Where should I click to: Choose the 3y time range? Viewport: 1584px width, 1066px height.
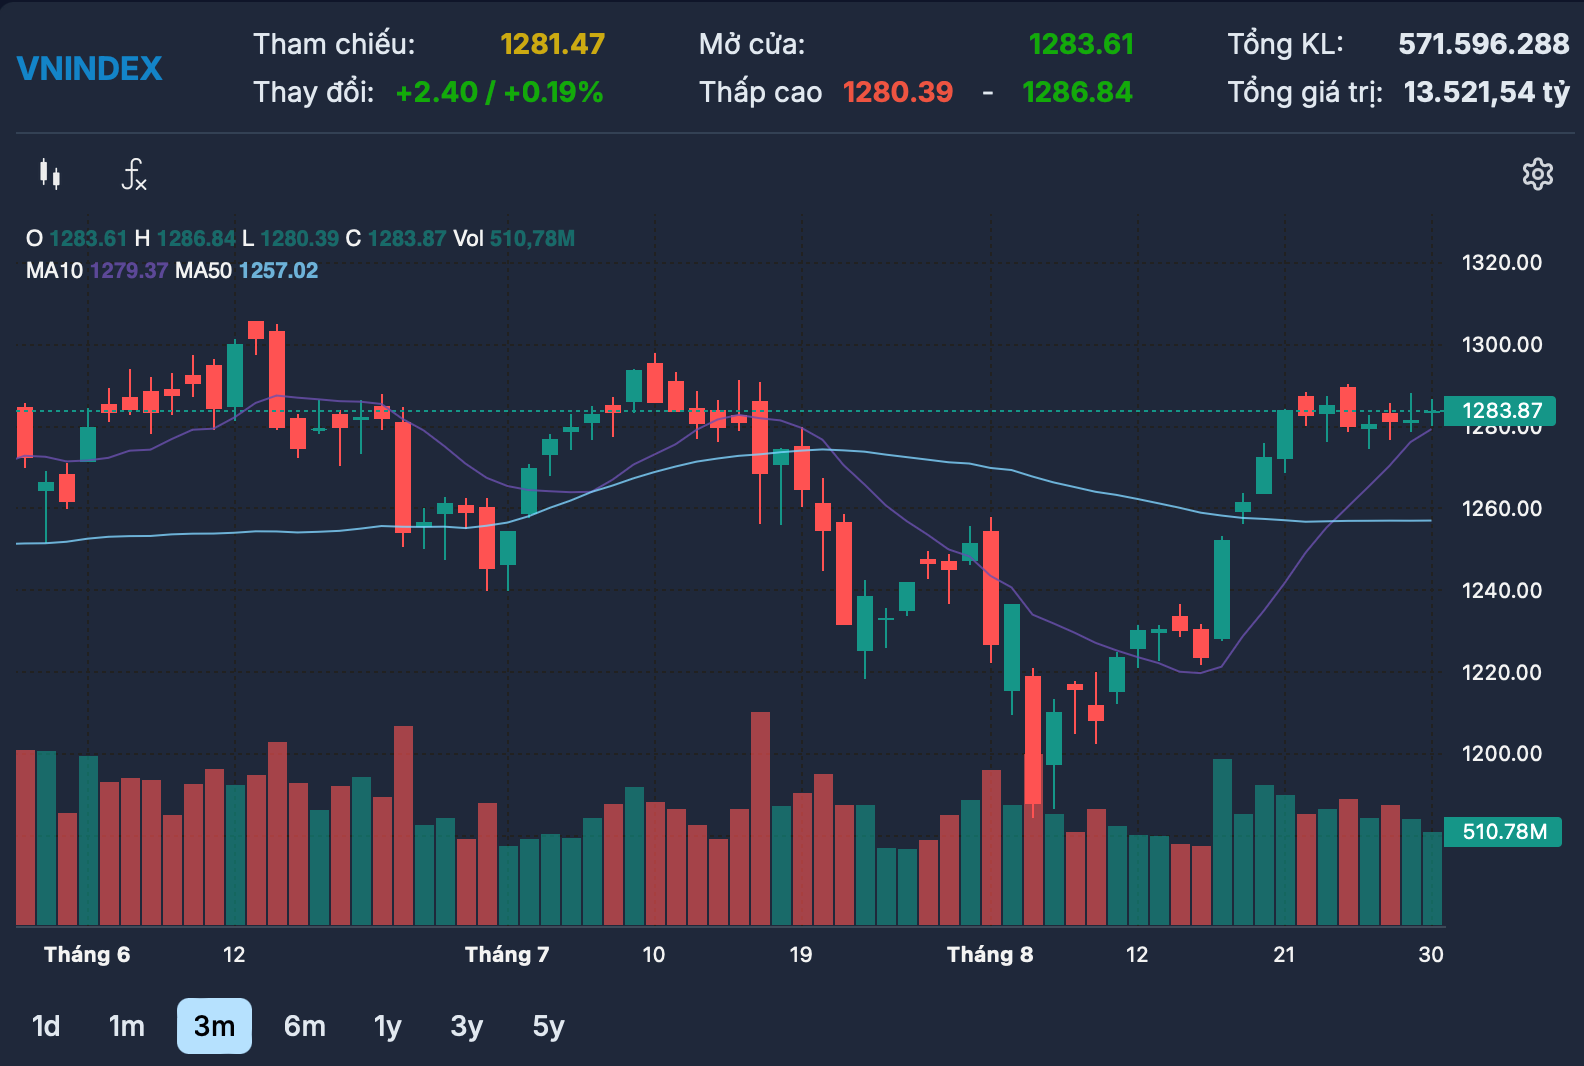pyautogui.click(x=467, y=1026)
